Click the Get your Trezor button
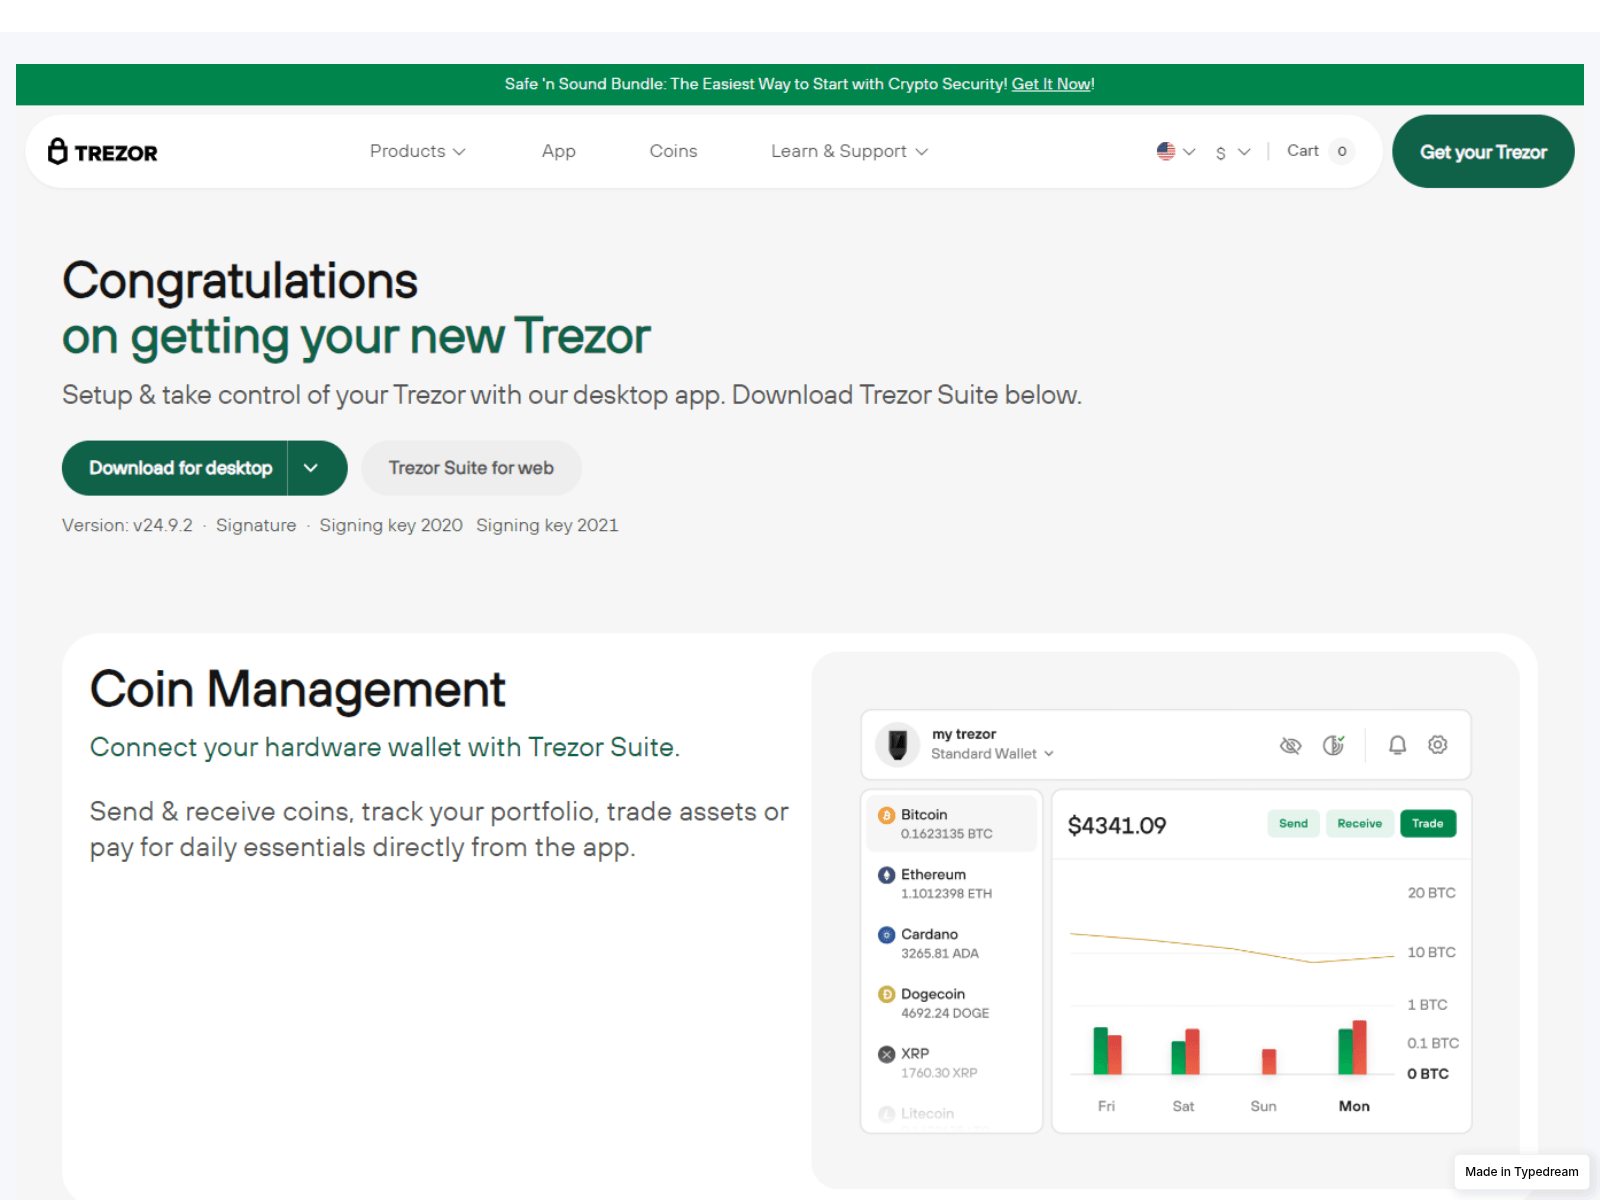Viewport: 1600px width, 1200px height. (1483, 151)
